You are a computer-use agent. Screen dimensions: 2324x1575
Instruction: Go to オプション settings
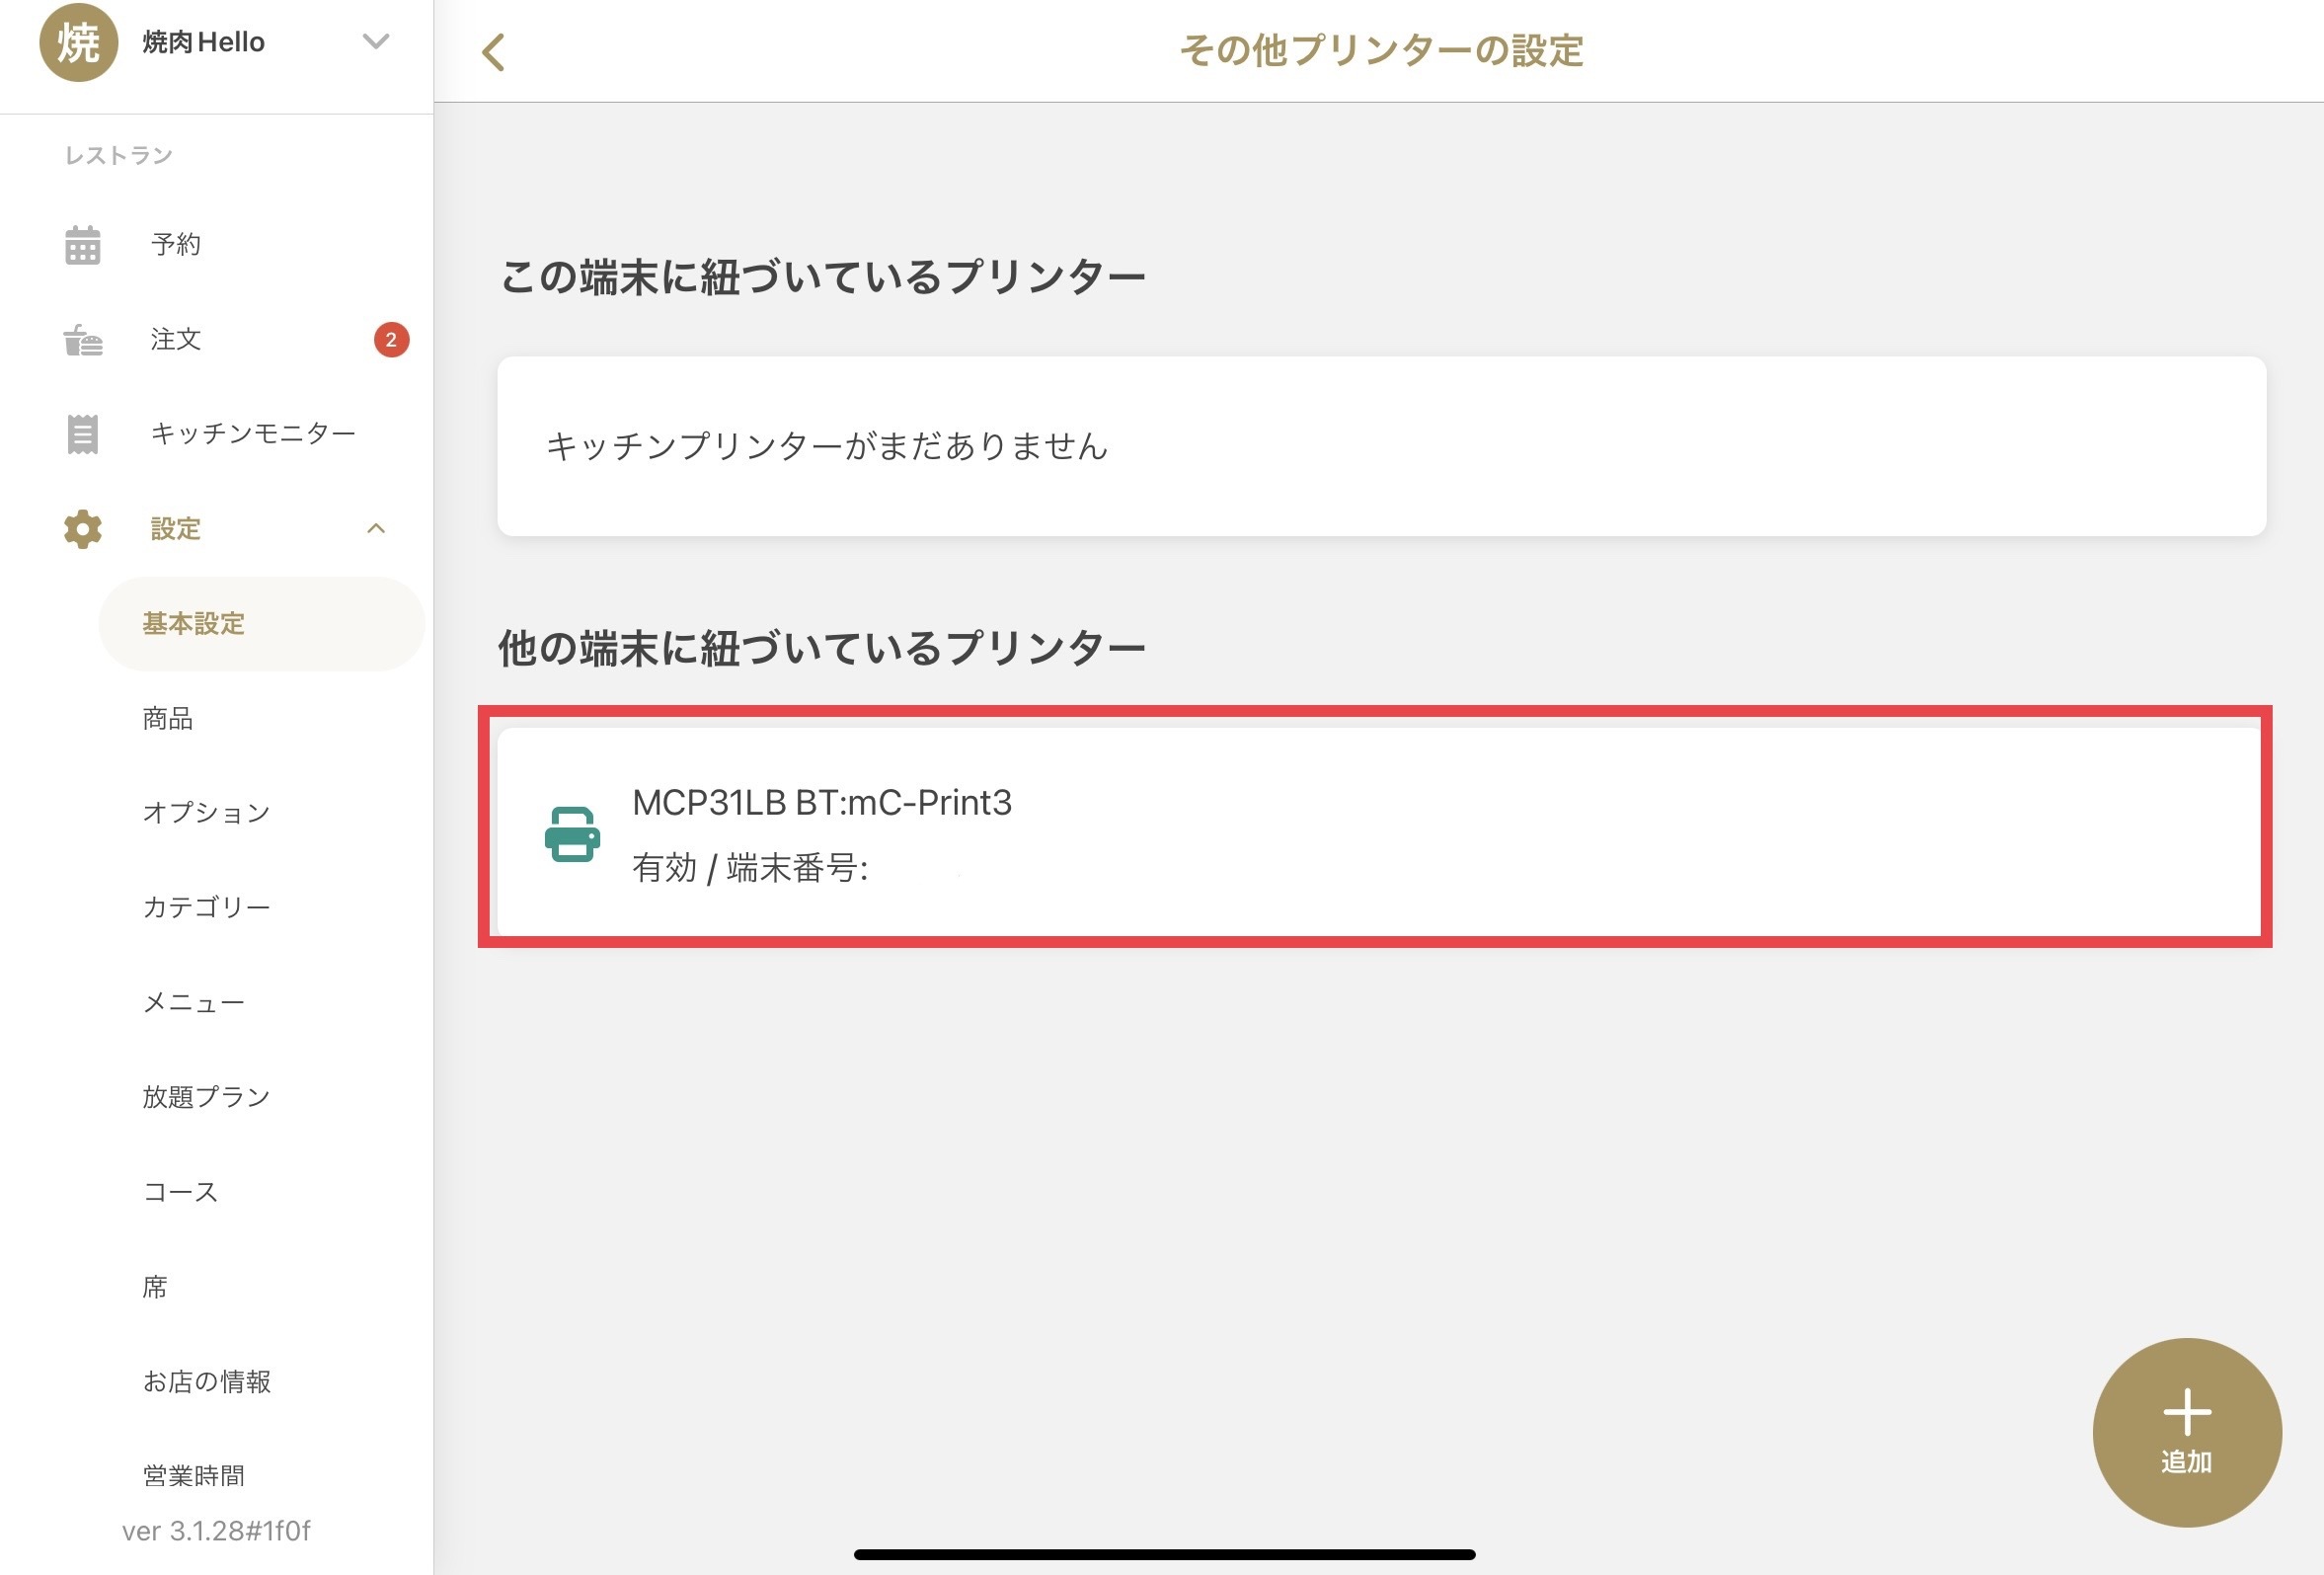click(x=207, y=812)
